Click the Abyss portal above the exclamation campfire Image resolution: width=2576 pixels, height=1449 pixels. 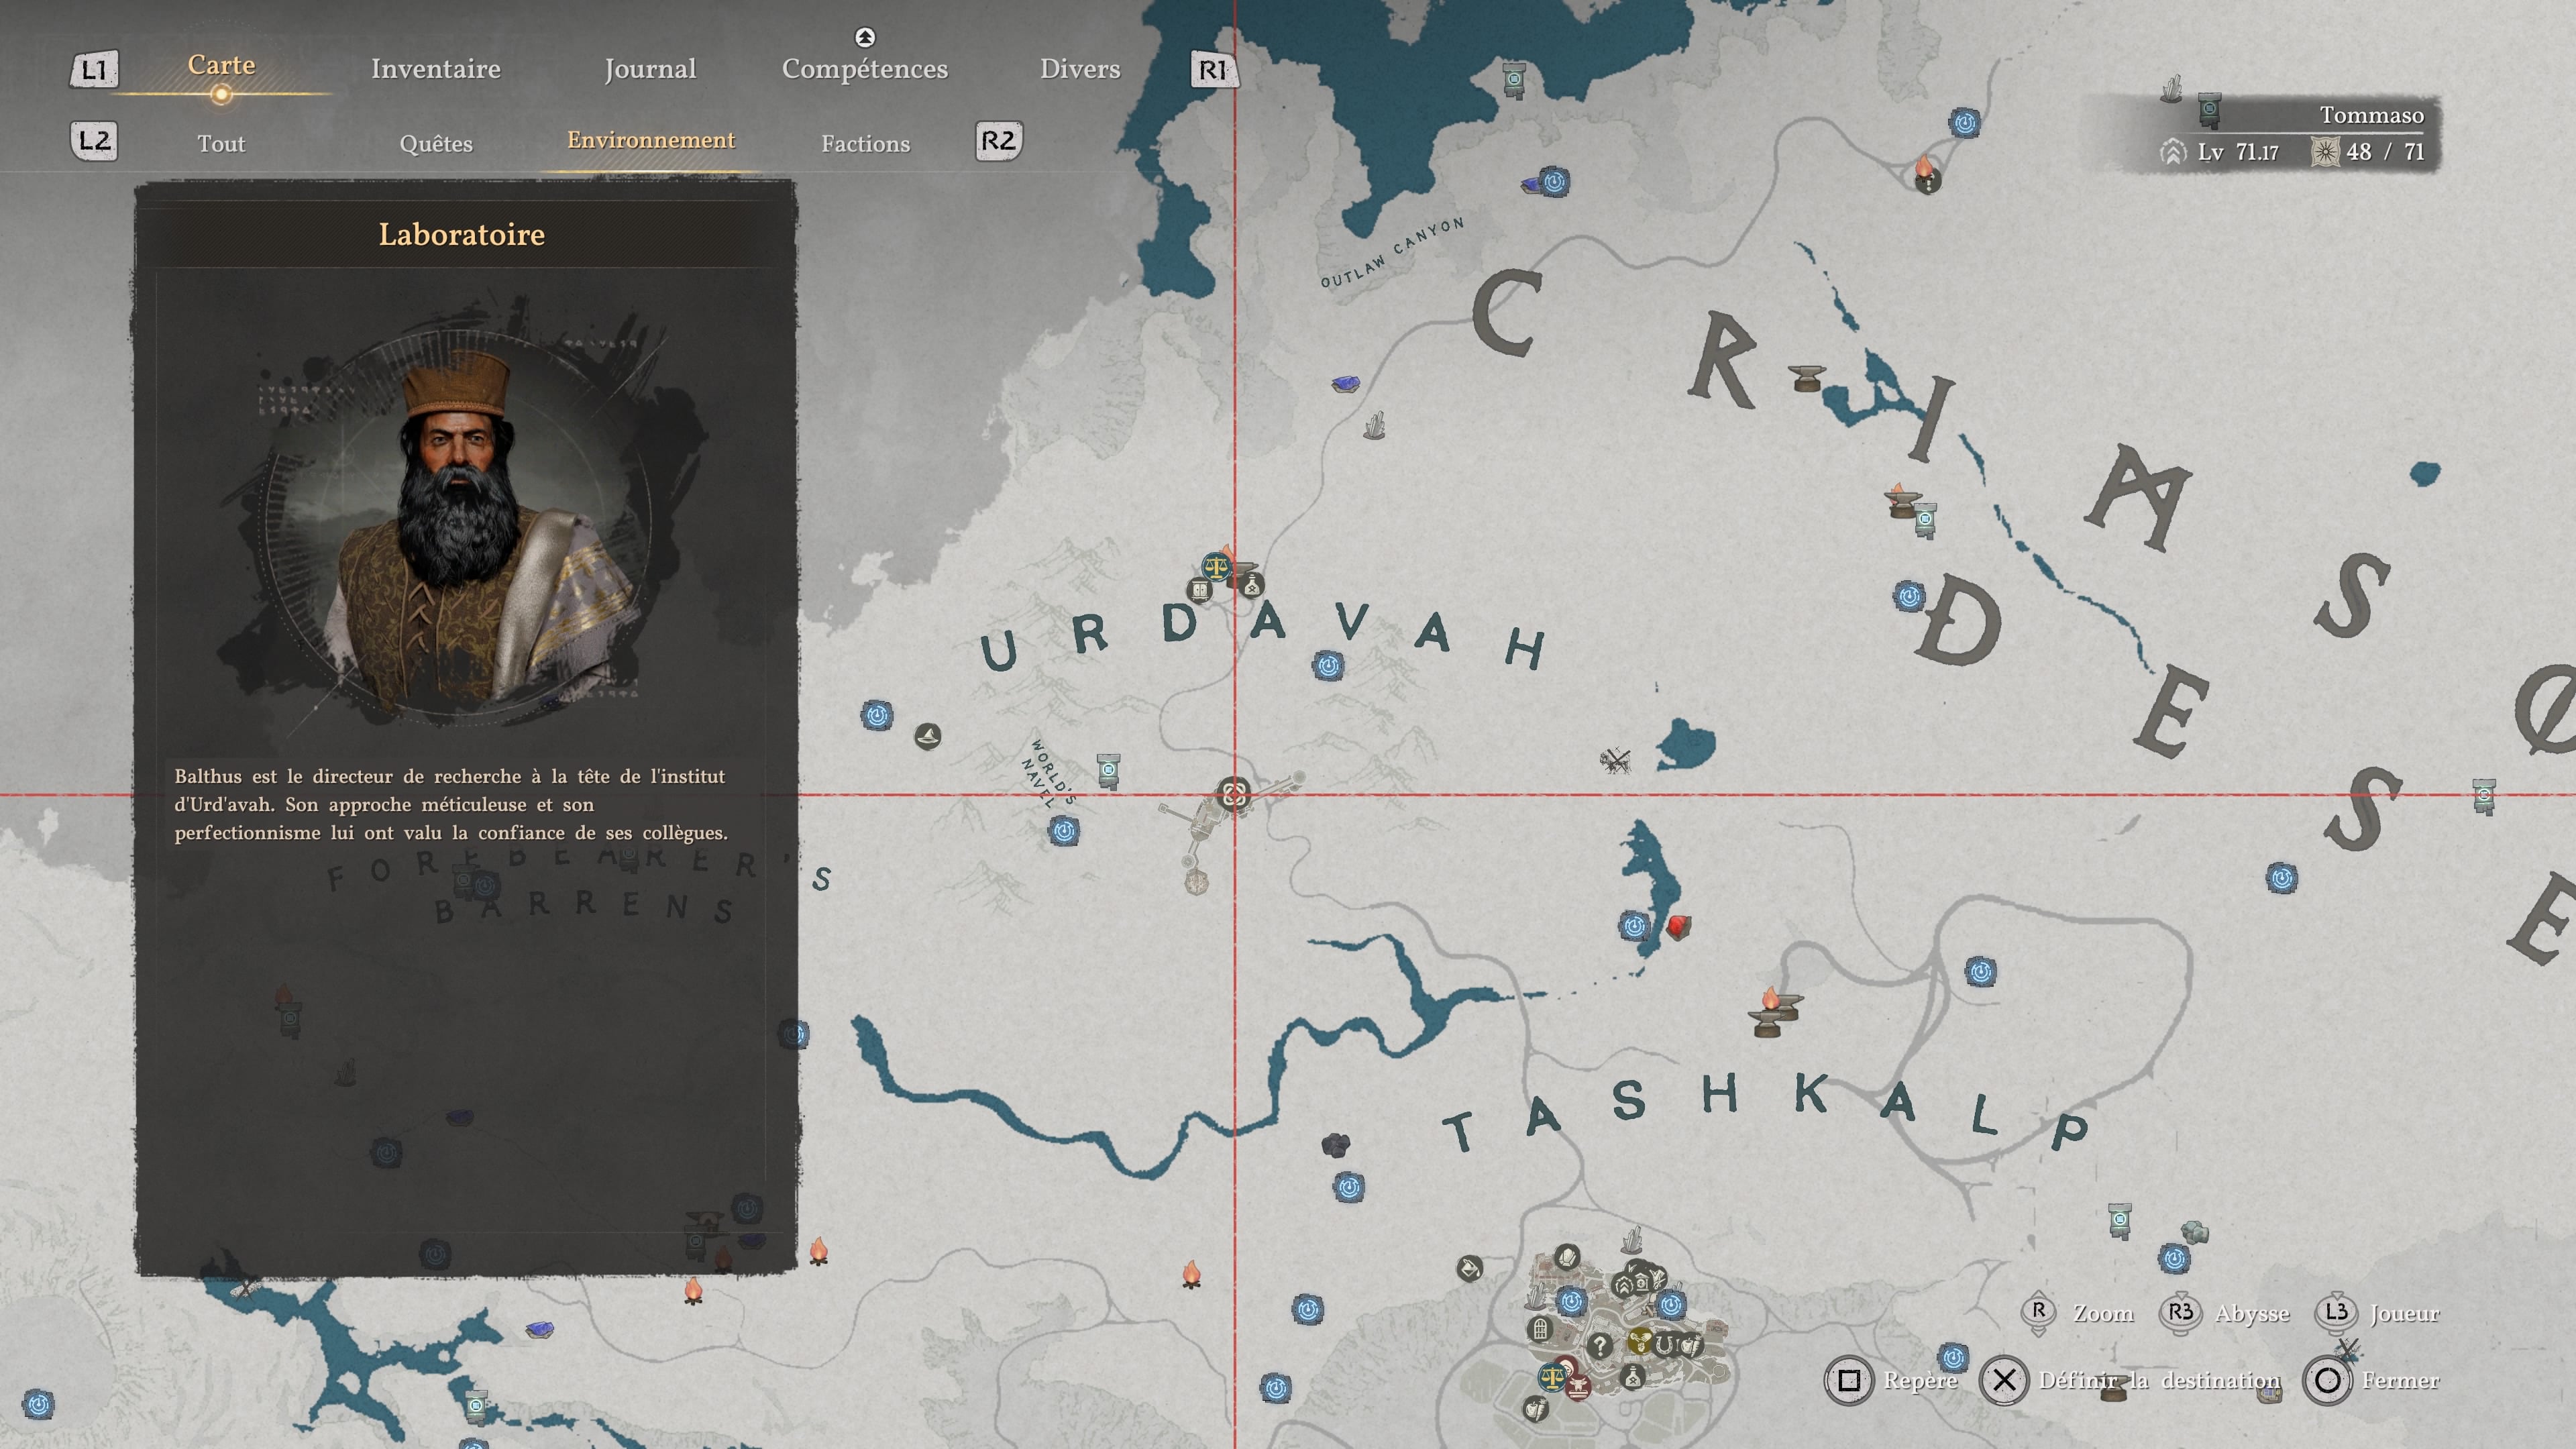point(1964,123)
